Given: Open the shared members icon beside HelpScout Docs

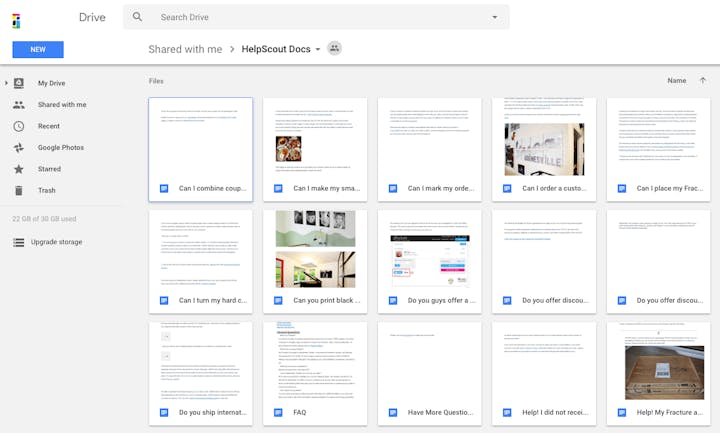Looking at the screenshot, I should (x=334, y=48).
